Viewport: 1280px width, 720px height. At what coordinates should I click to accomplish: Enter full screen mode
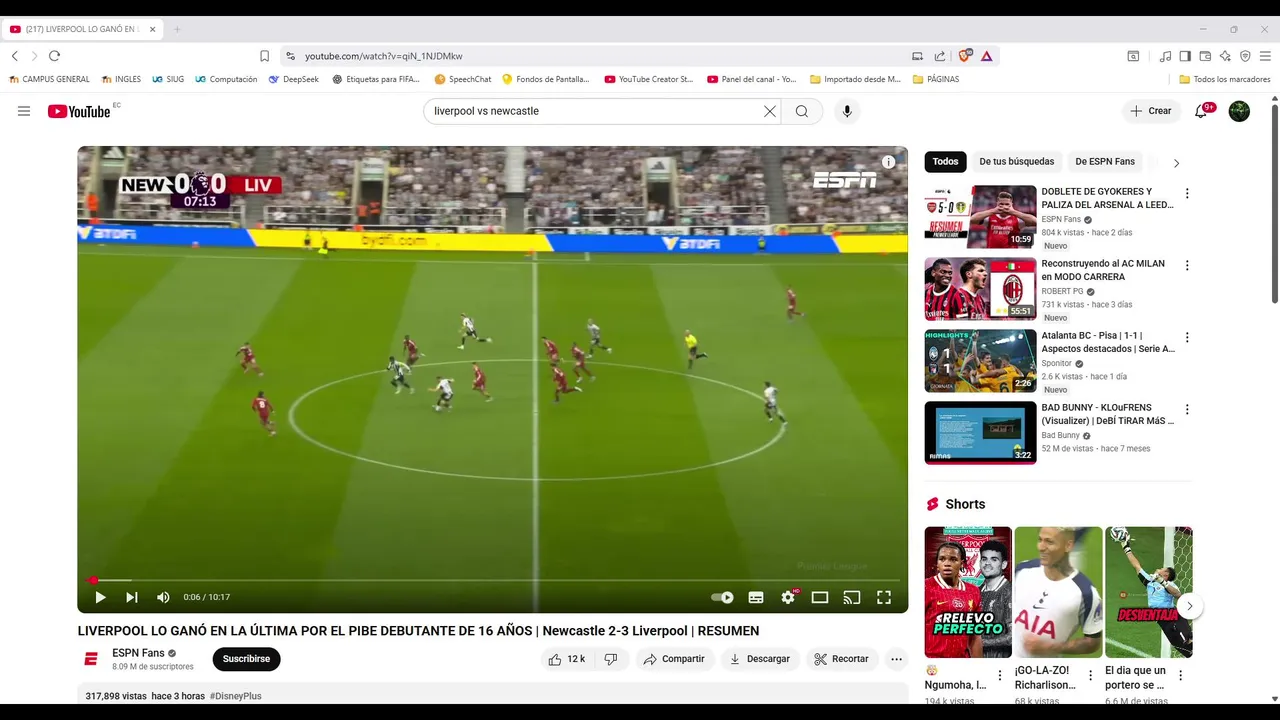pos(884,597)
